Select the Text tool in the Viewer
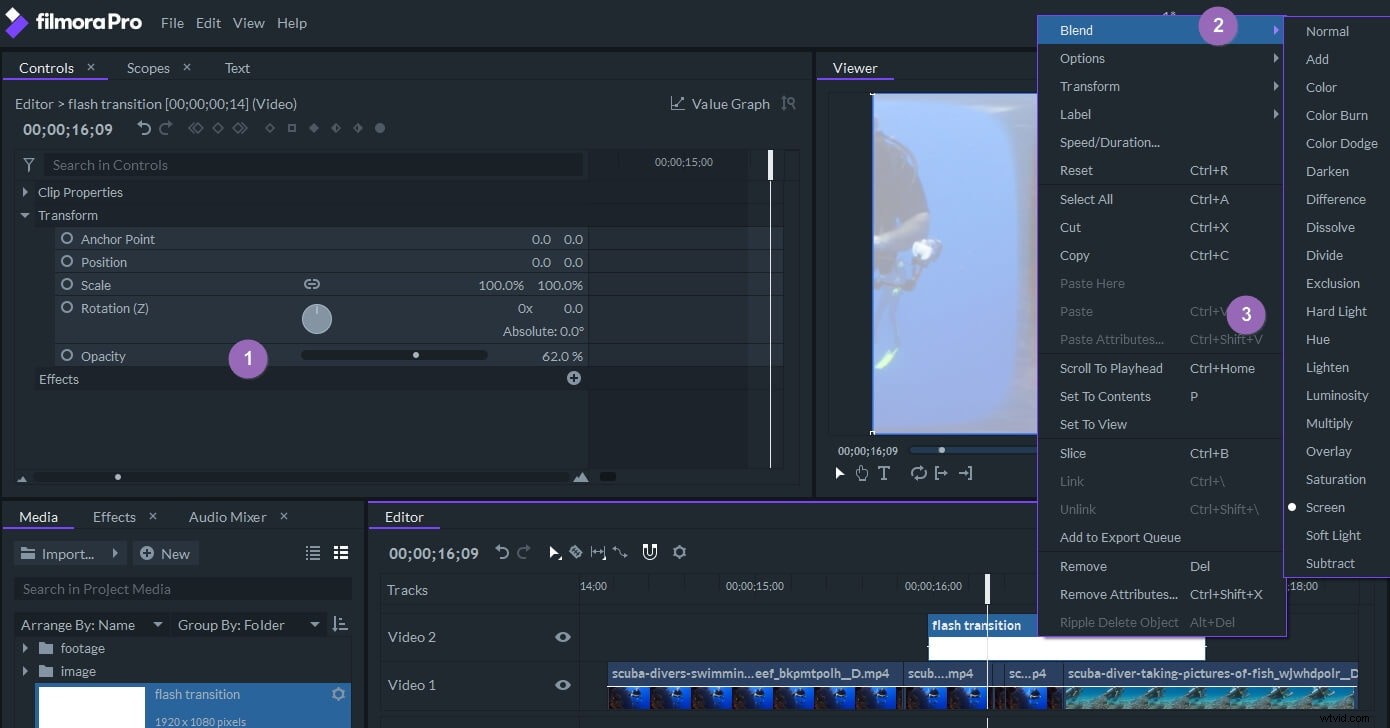1390x728 pixels. (x=883, y=473)
